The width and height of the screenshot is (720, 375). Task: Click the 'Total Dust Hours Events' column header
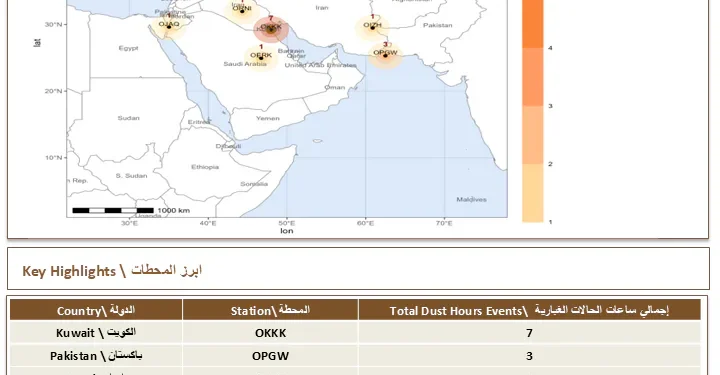point(529,311)
